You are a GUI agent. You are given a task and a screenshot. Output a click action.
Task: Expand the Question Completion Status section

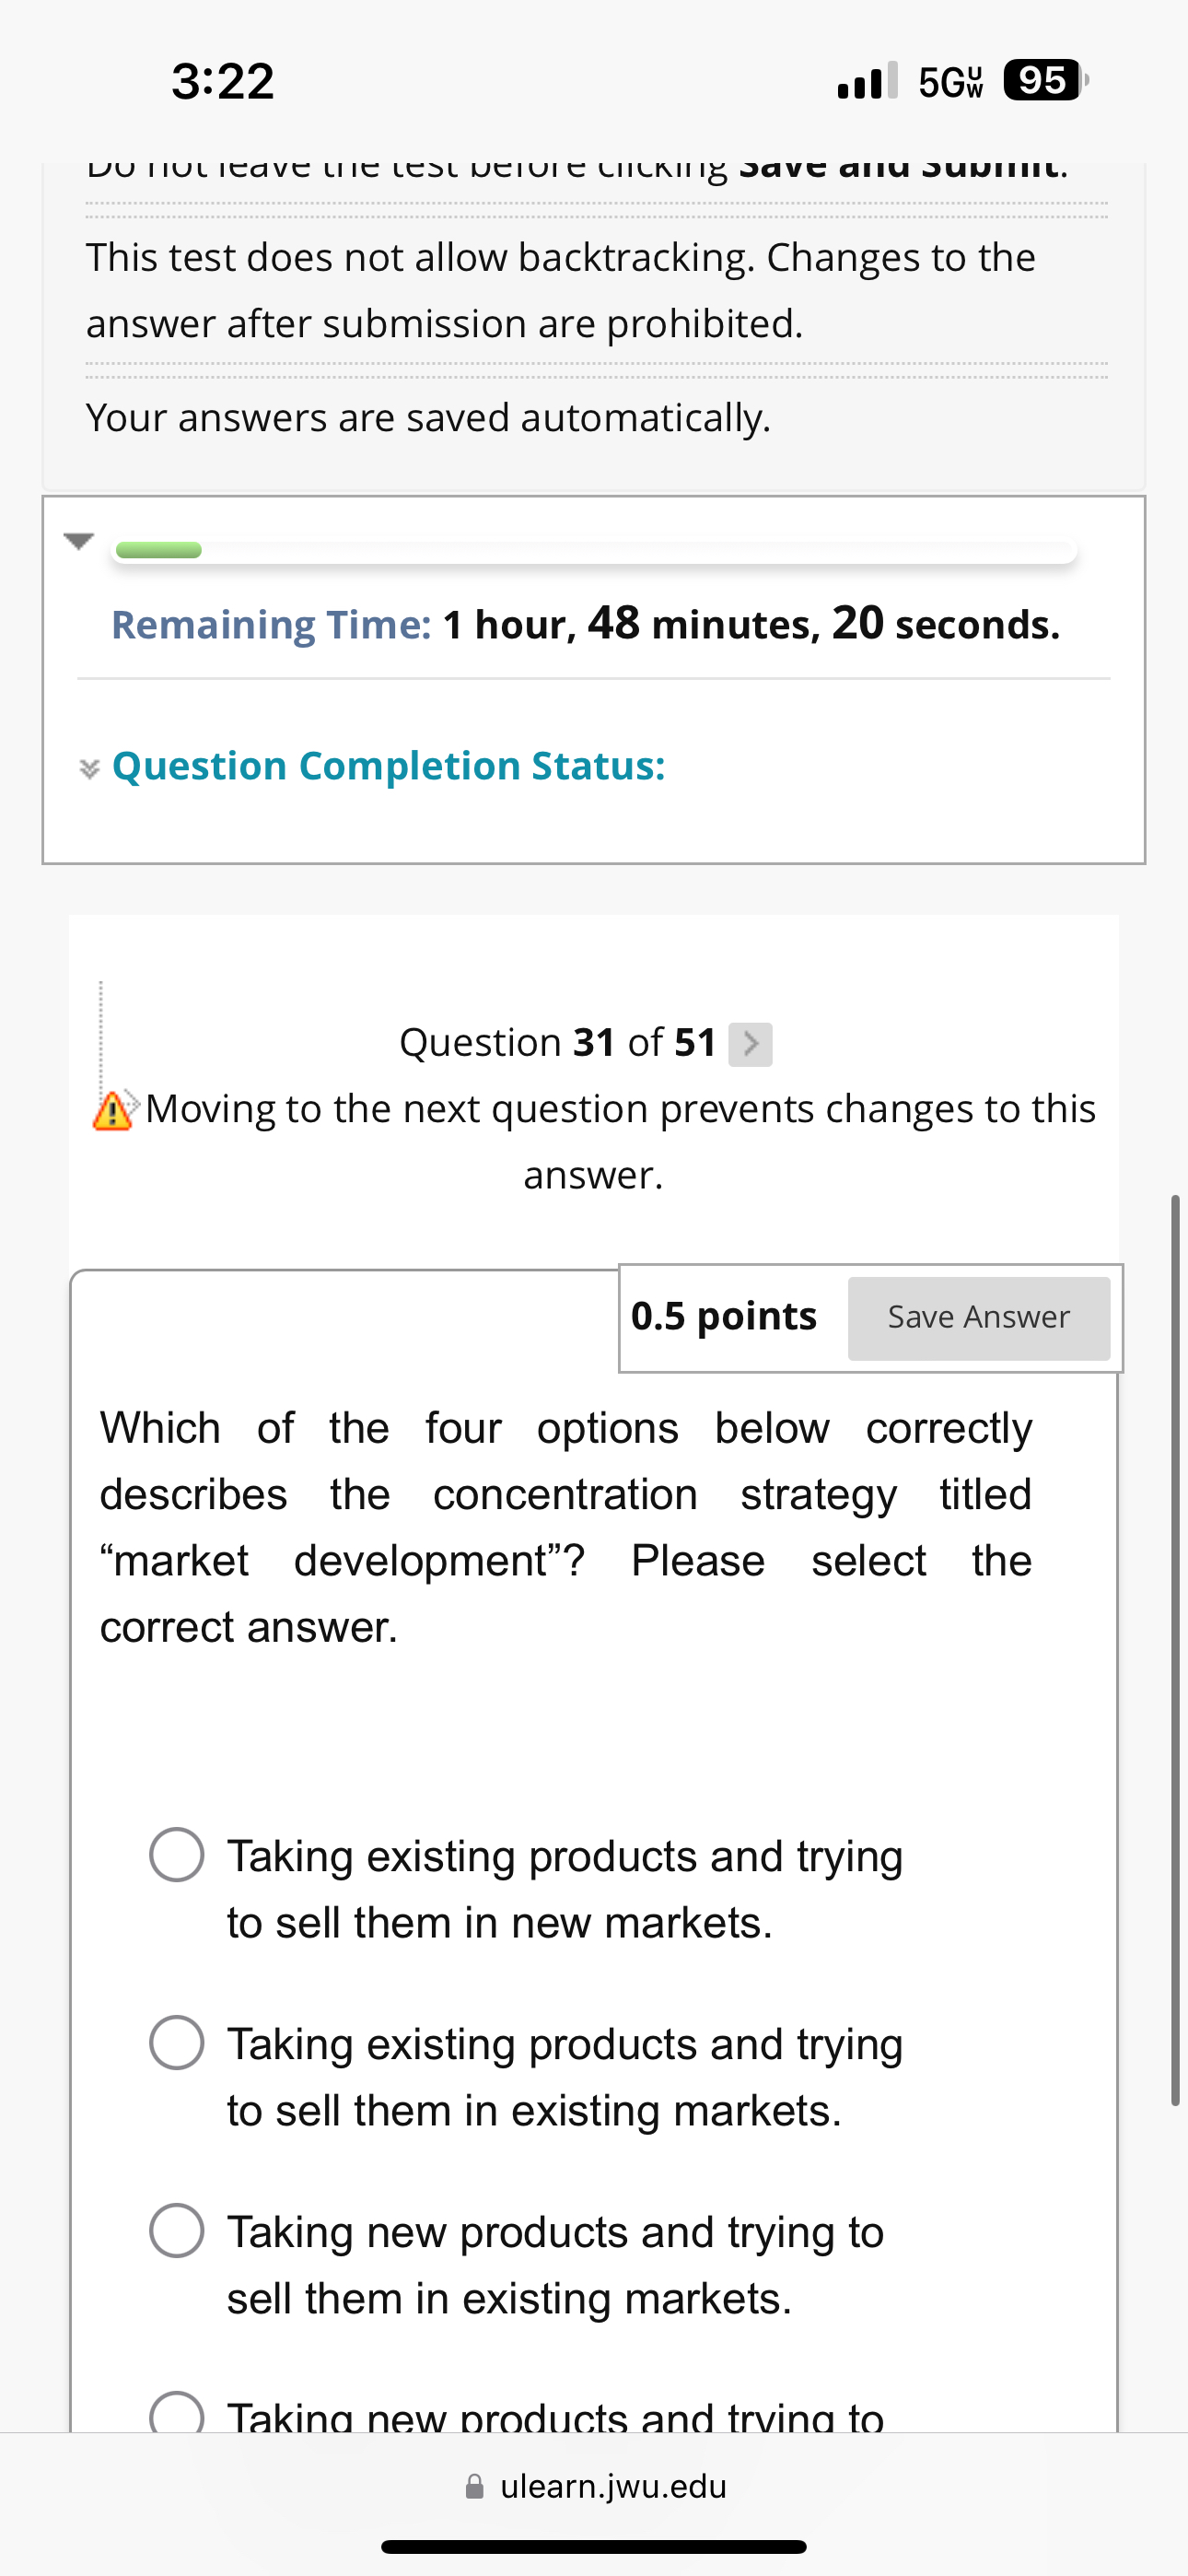point(388,766)
